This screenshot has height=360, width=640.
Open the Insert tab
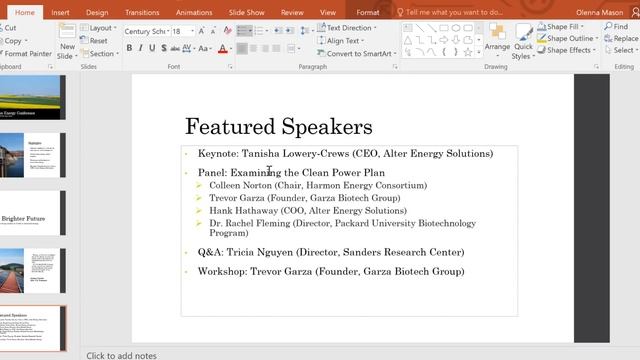tap(60, 13)
